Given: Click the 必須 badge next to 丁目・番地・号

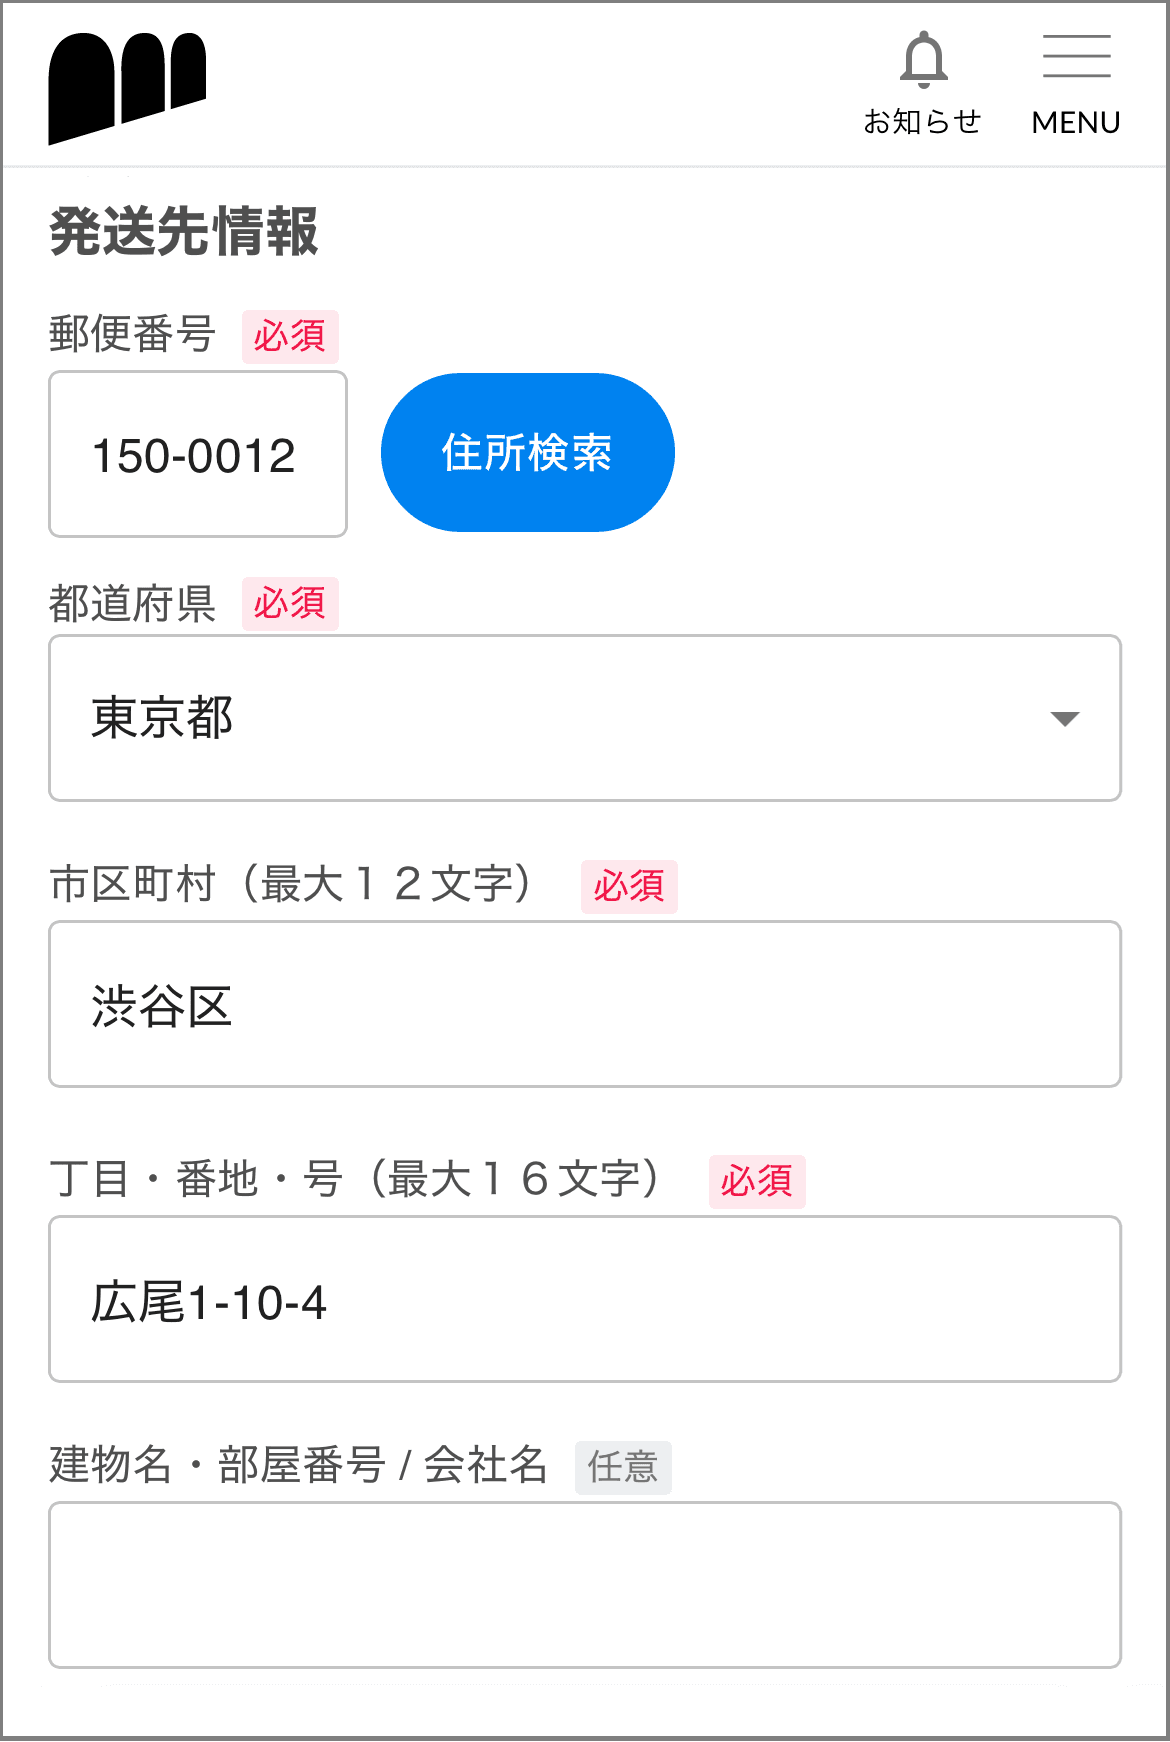Looking at the screenshot, I should pyautogui.click(x=757, y=1181).
